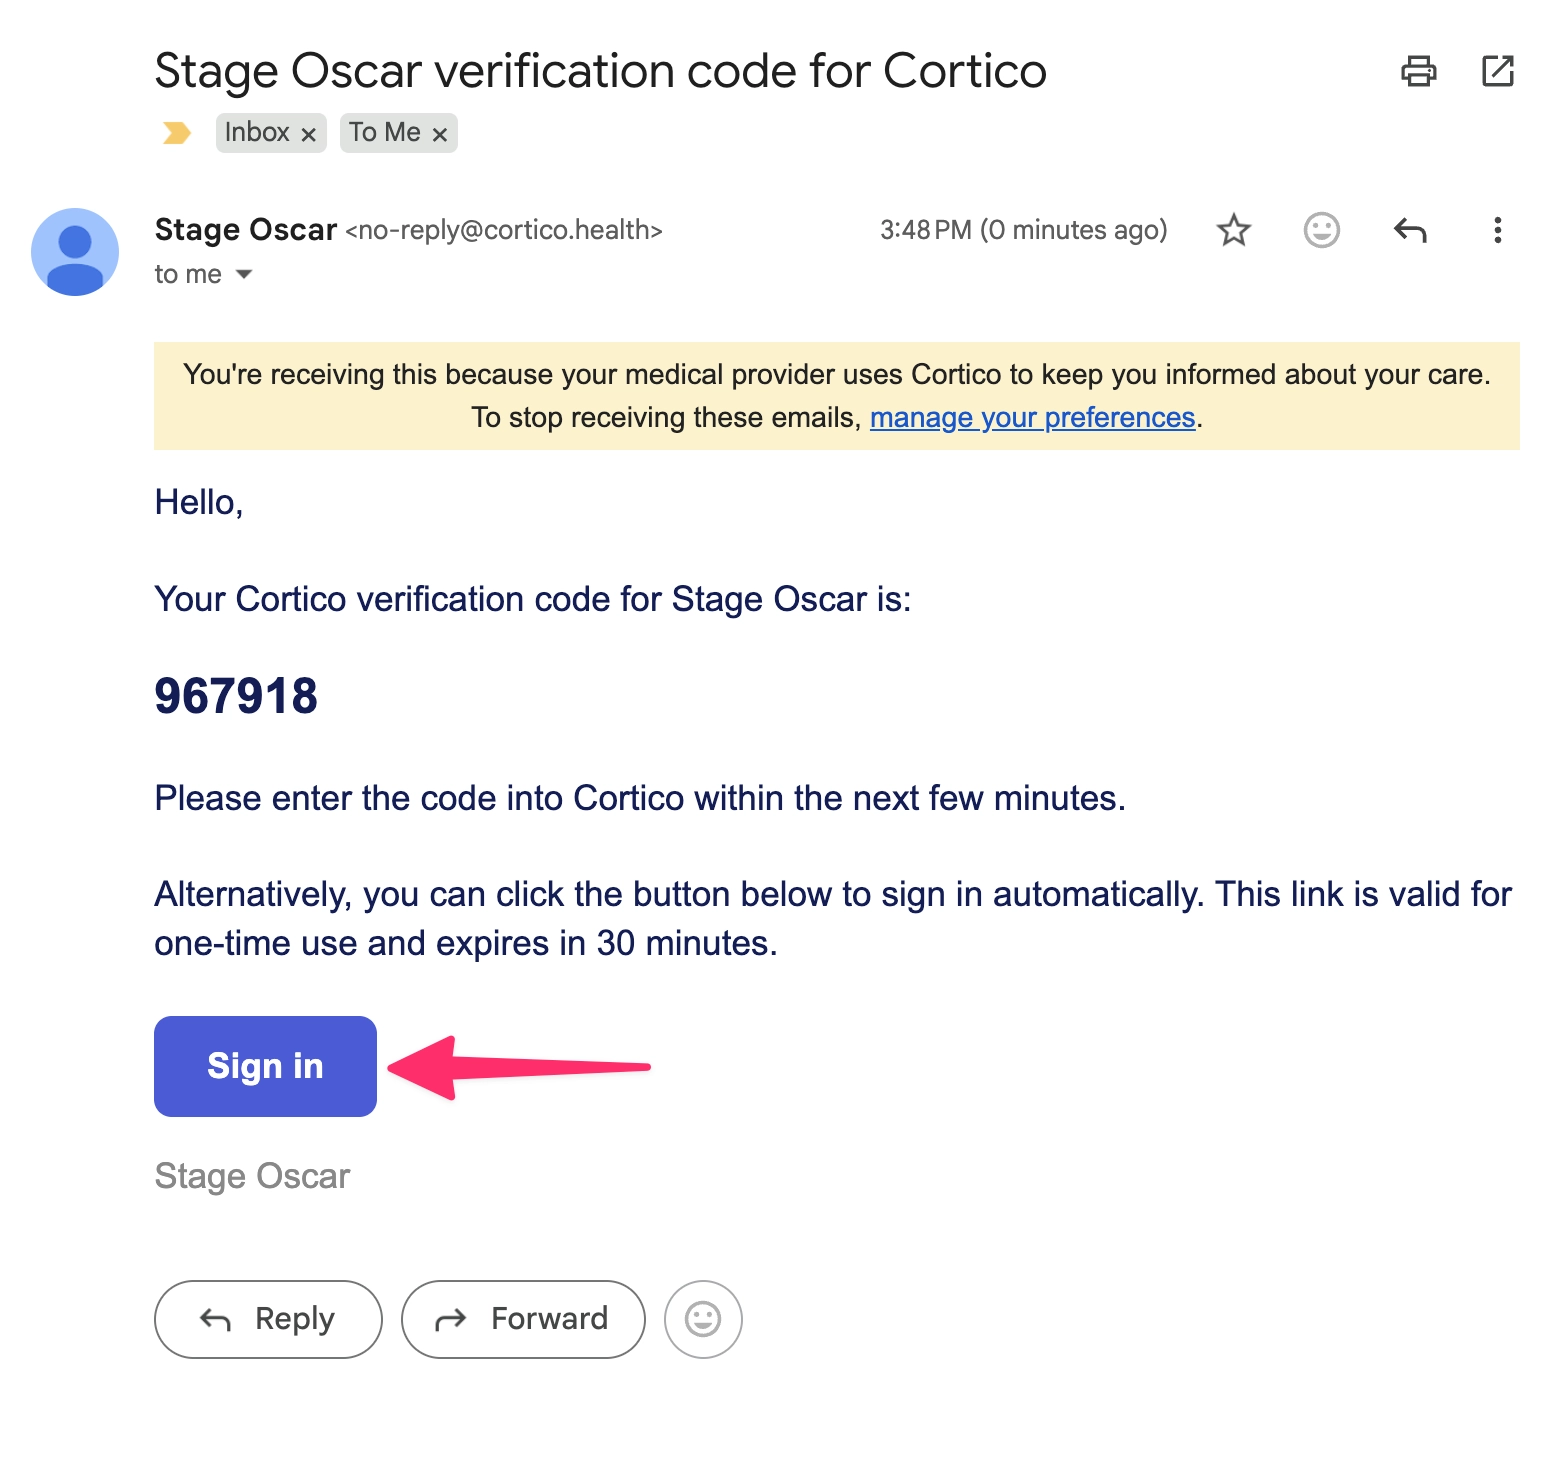Click the Reply button below message
The height and width of the screenshot is (1484, 1554).
click(x=268, y=1319)
